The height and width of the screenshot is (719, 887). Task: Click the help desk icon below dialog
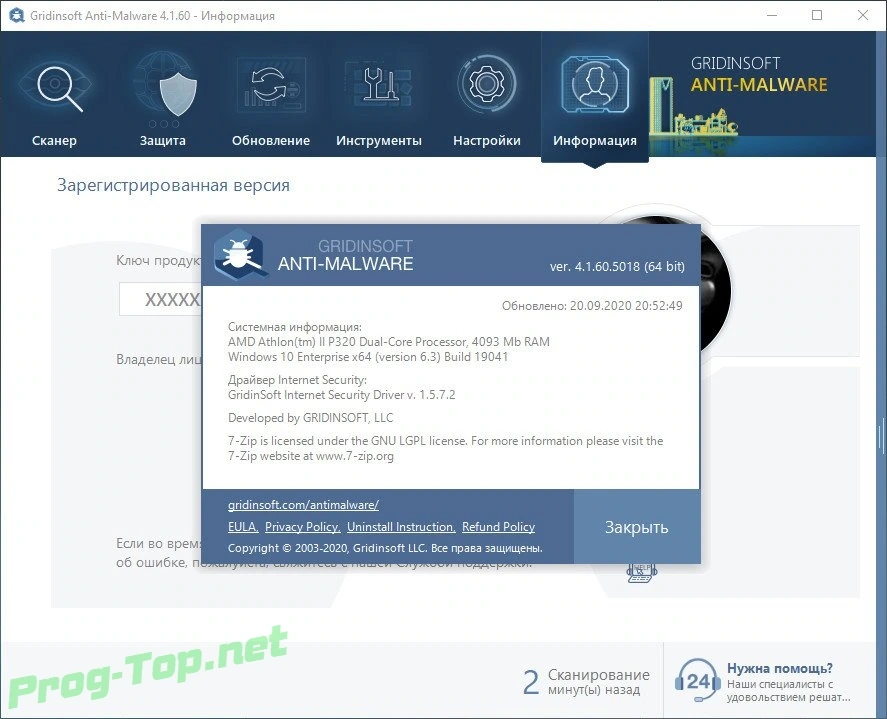pyautogui.click(x=641, y=572)
